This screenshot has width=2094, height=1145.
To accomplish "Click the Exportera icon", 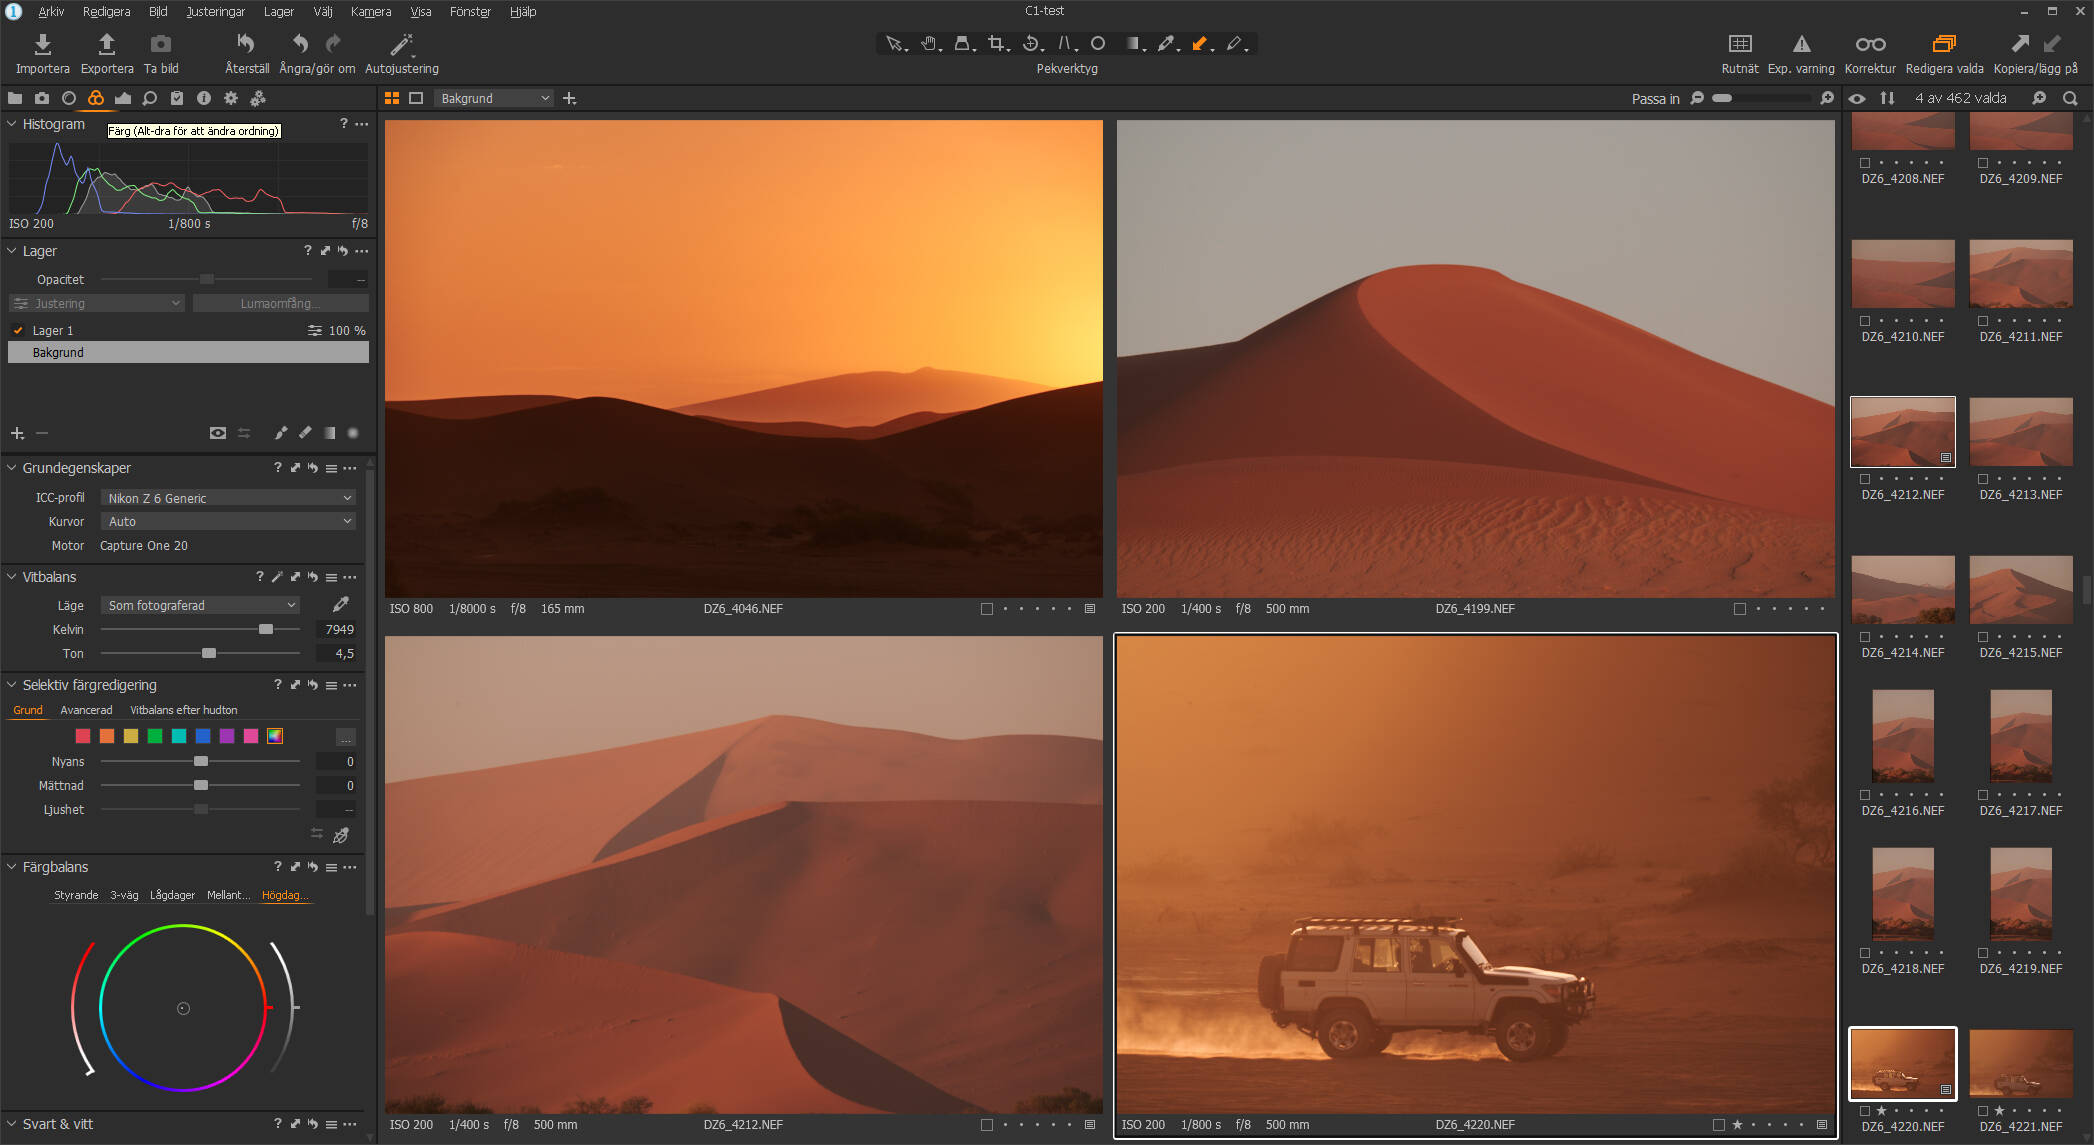I will (106, 44).
